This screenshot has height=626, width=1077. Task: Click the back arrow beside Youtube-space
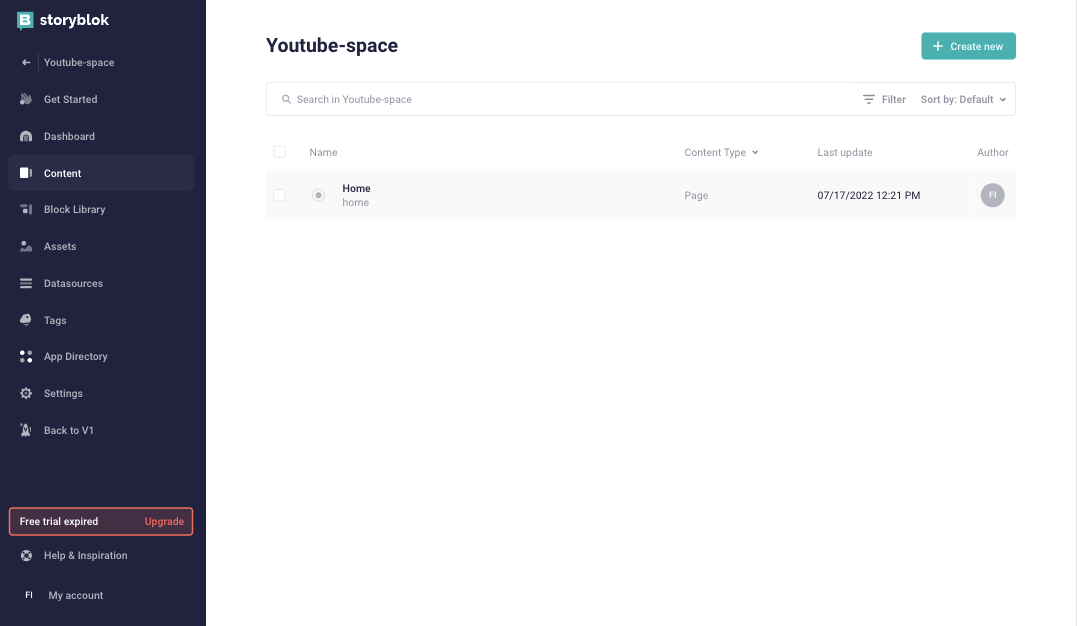click(x=26, y=63)
